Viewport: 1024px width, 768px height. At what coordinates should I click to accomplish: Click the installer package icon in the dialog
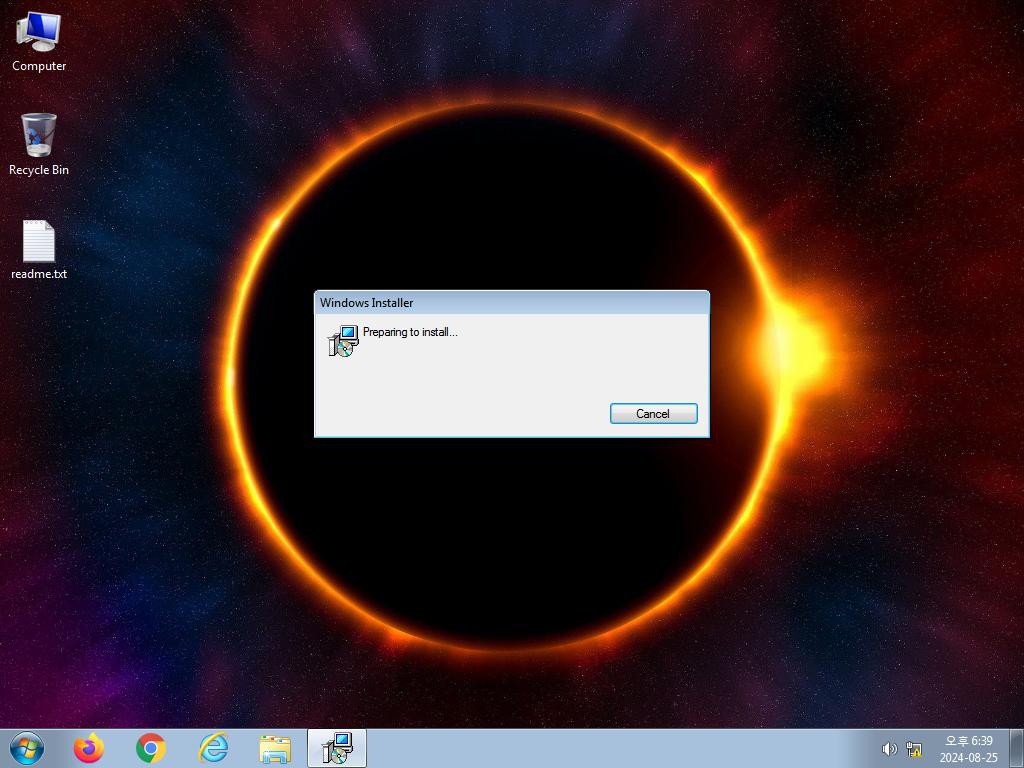(x=343, y=341)
